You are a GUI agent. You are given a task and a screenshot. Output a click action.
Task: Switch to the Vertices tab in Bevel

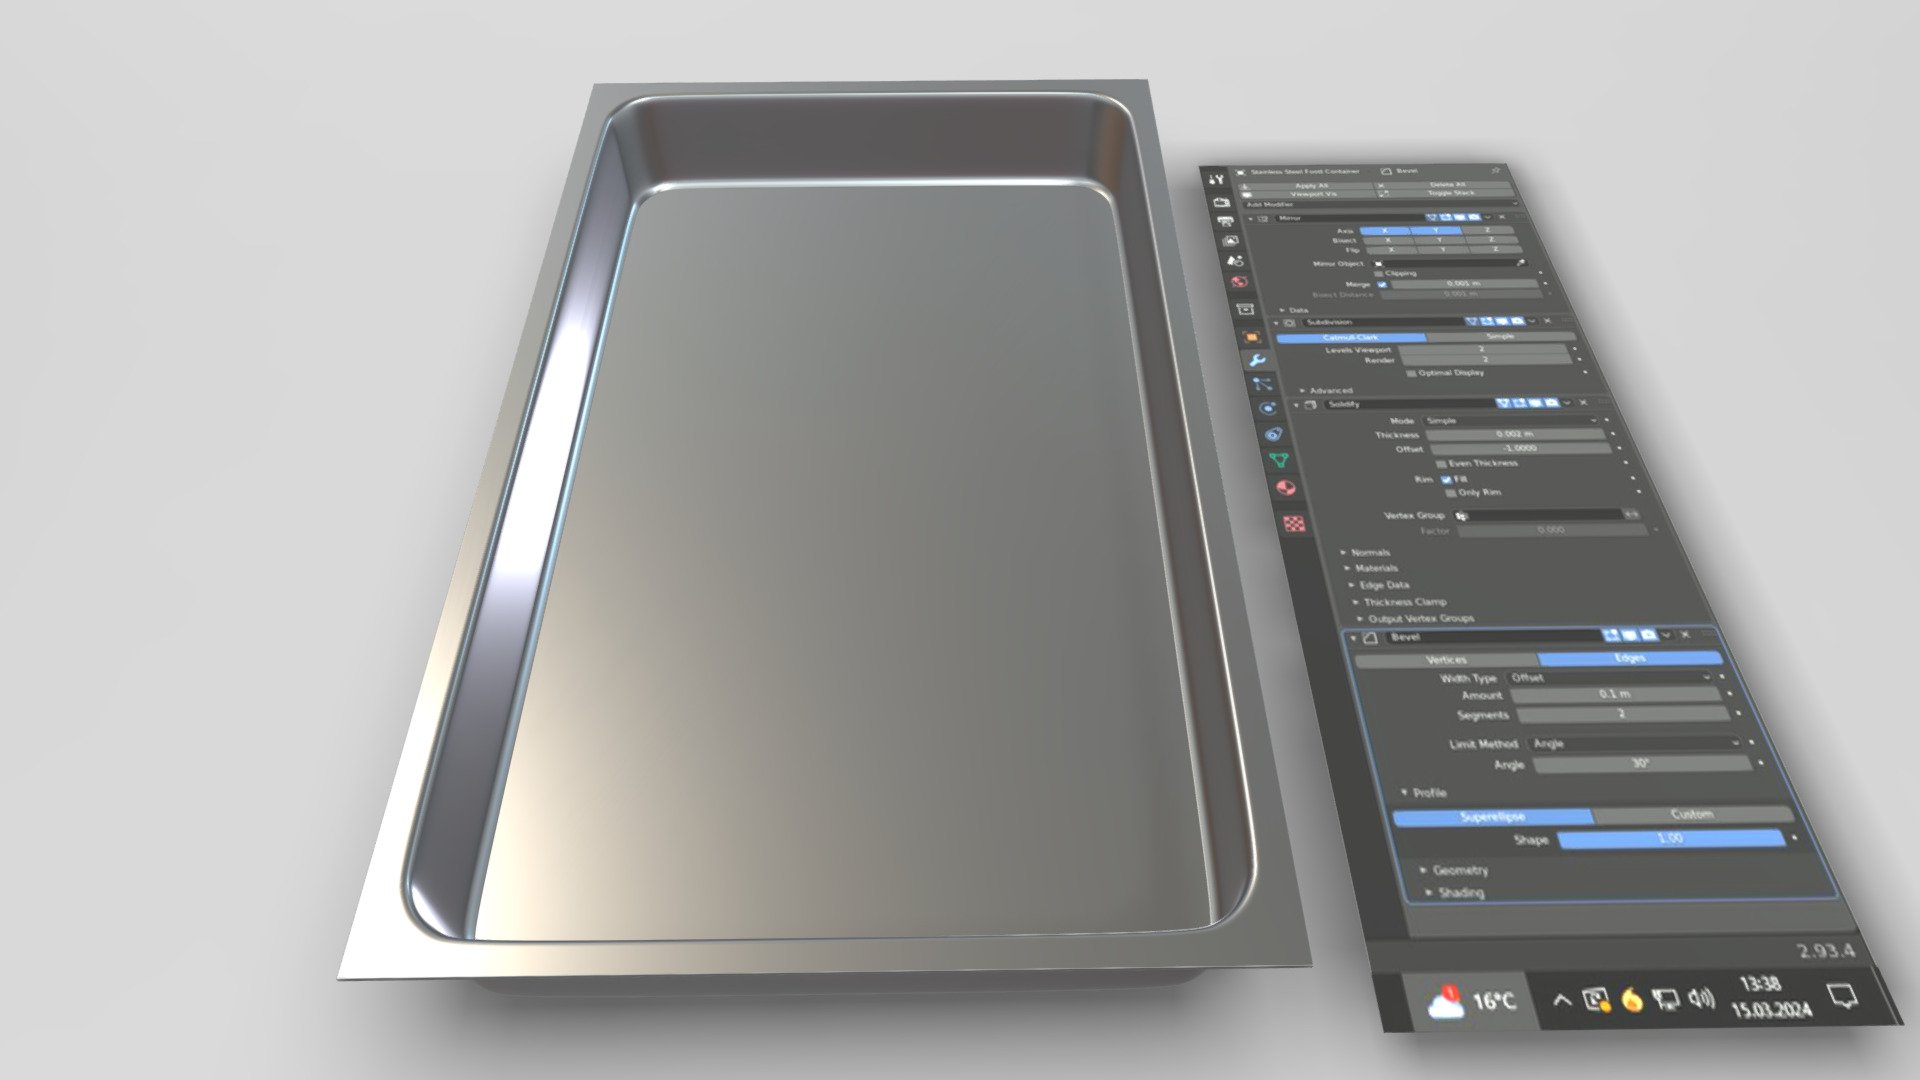pyautogui.click(x=1445, y=659)
